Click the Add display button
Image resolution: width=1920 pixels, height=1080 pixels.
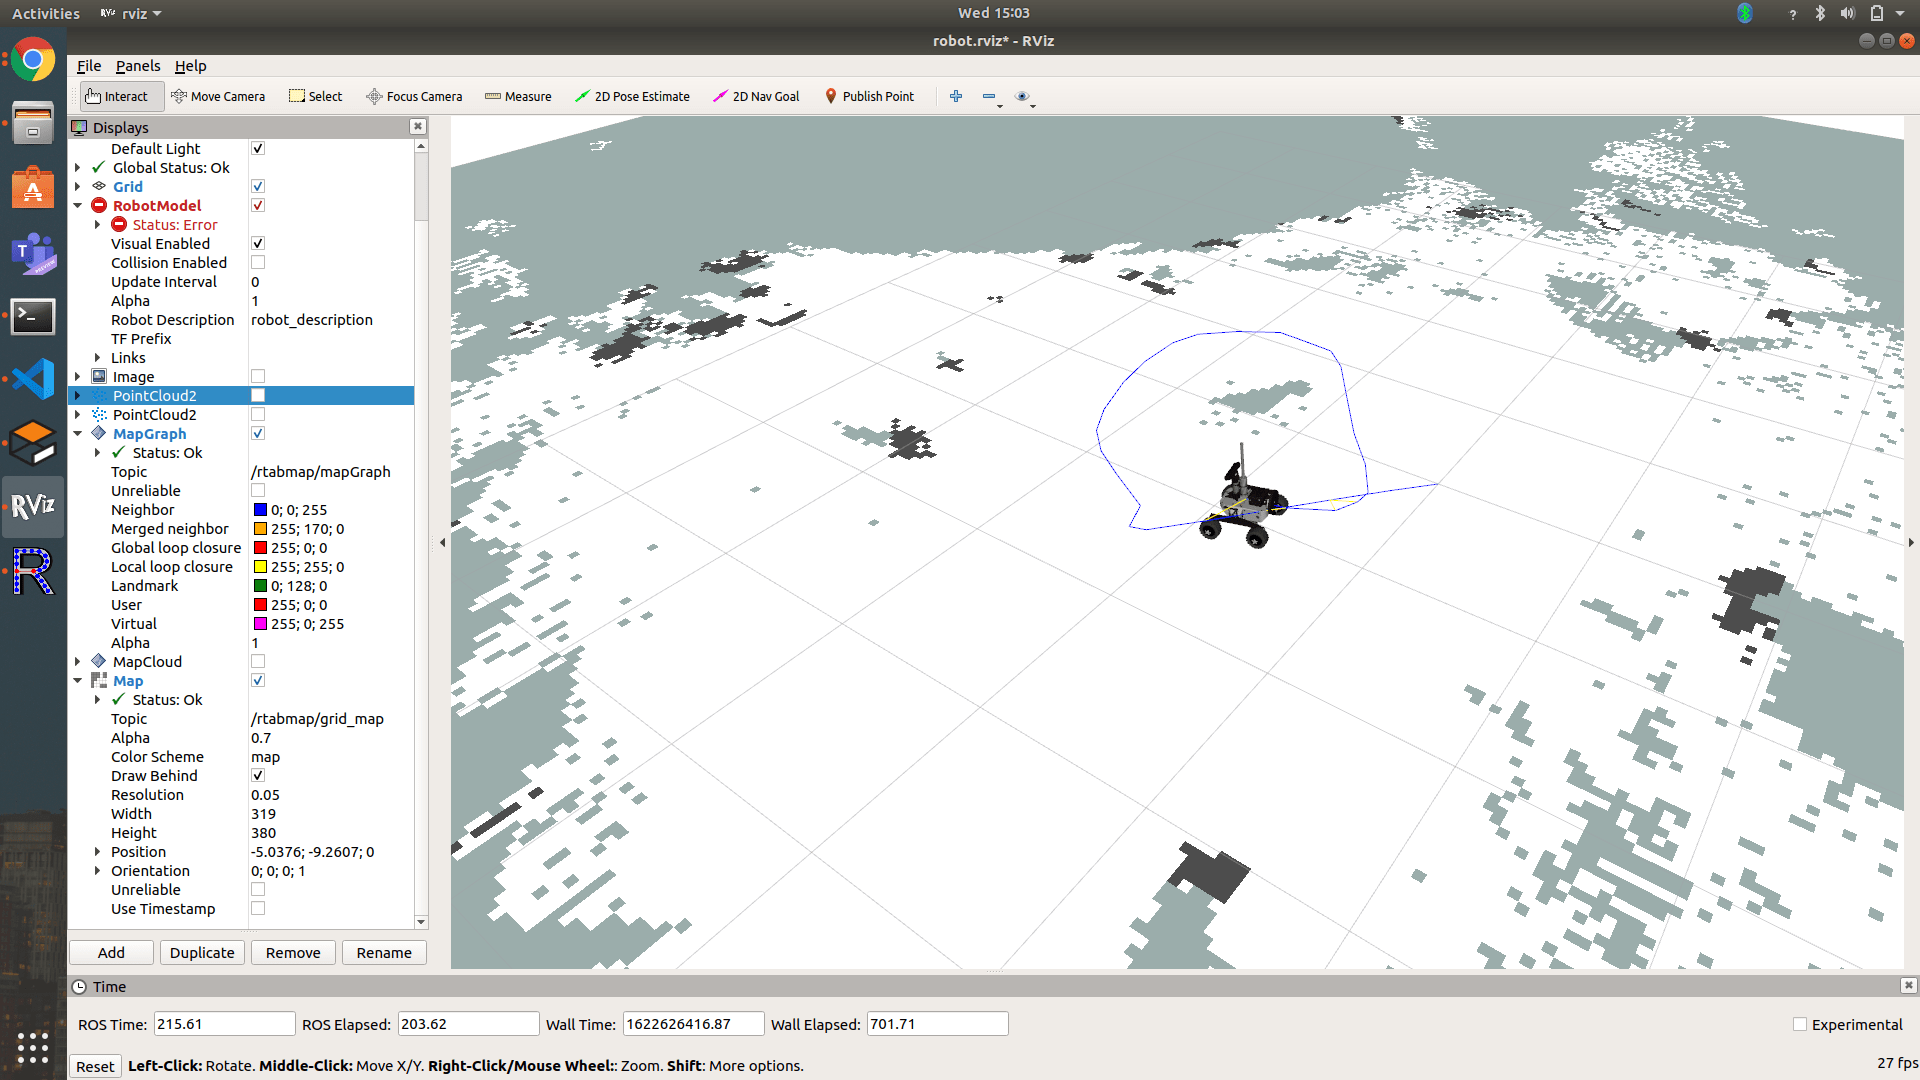coord(111,952)
